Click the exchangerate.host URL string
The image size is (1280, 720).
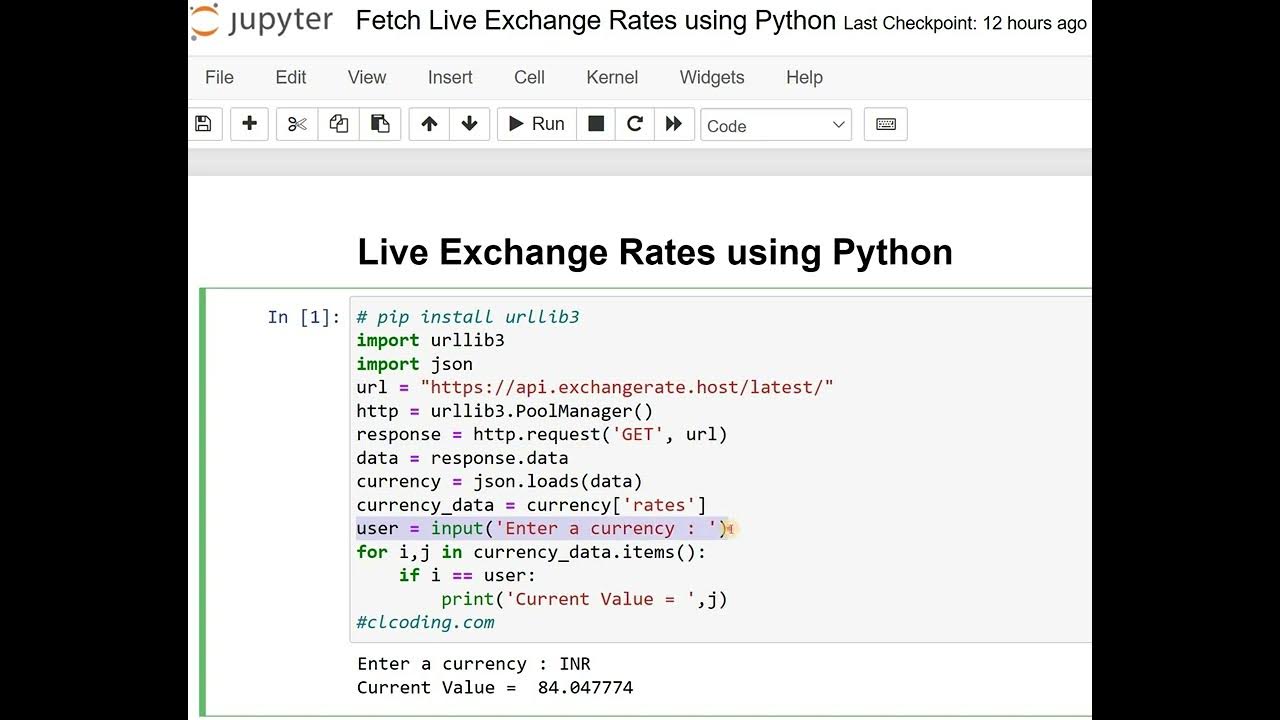(627, 387)
